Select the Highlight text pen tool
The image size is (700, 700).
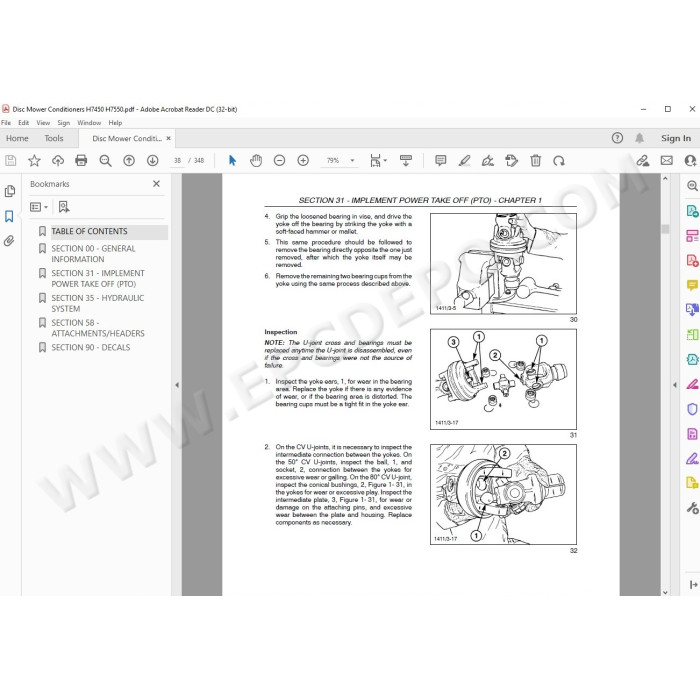tap(464, 161)
